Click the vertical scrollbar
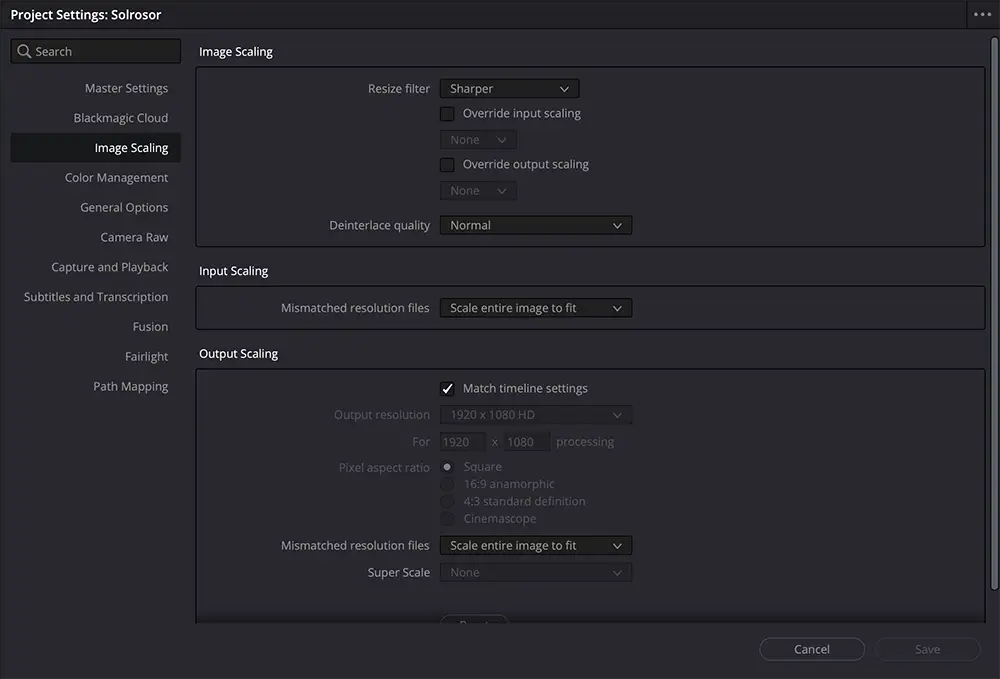 (x=994, y=314)
